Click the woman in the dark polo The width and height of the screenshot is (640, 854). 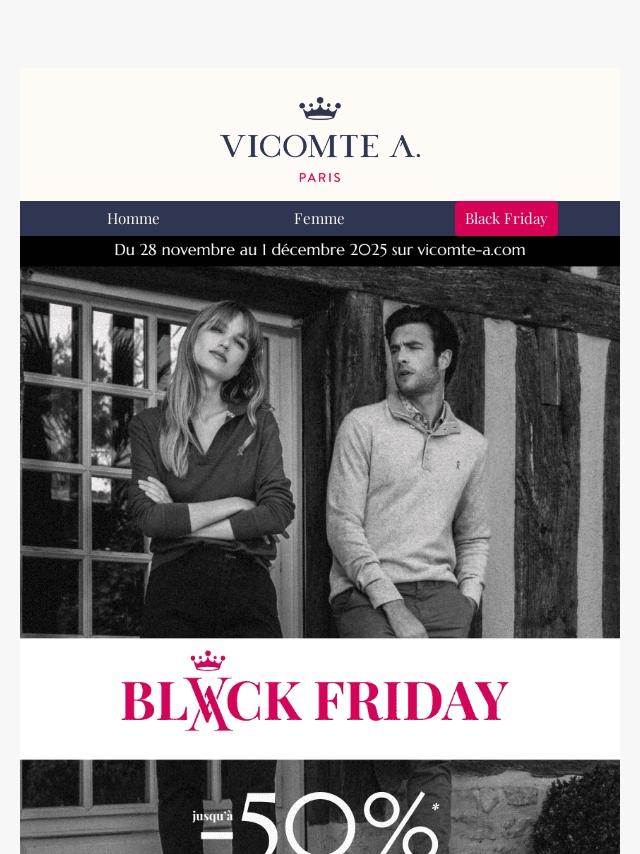tap(212, 470)
